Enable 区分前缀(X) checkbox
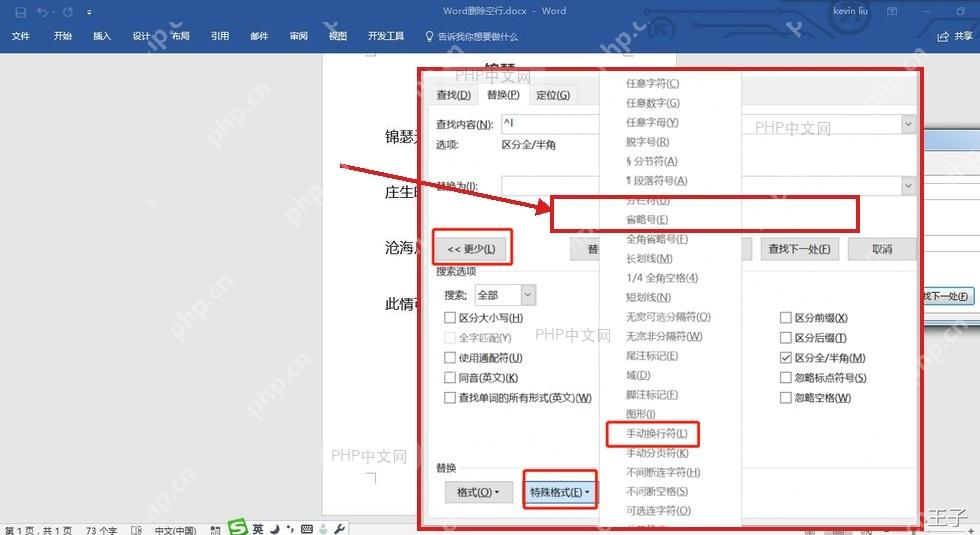Screen dimensions: 980x535 (x=786, y=318)
